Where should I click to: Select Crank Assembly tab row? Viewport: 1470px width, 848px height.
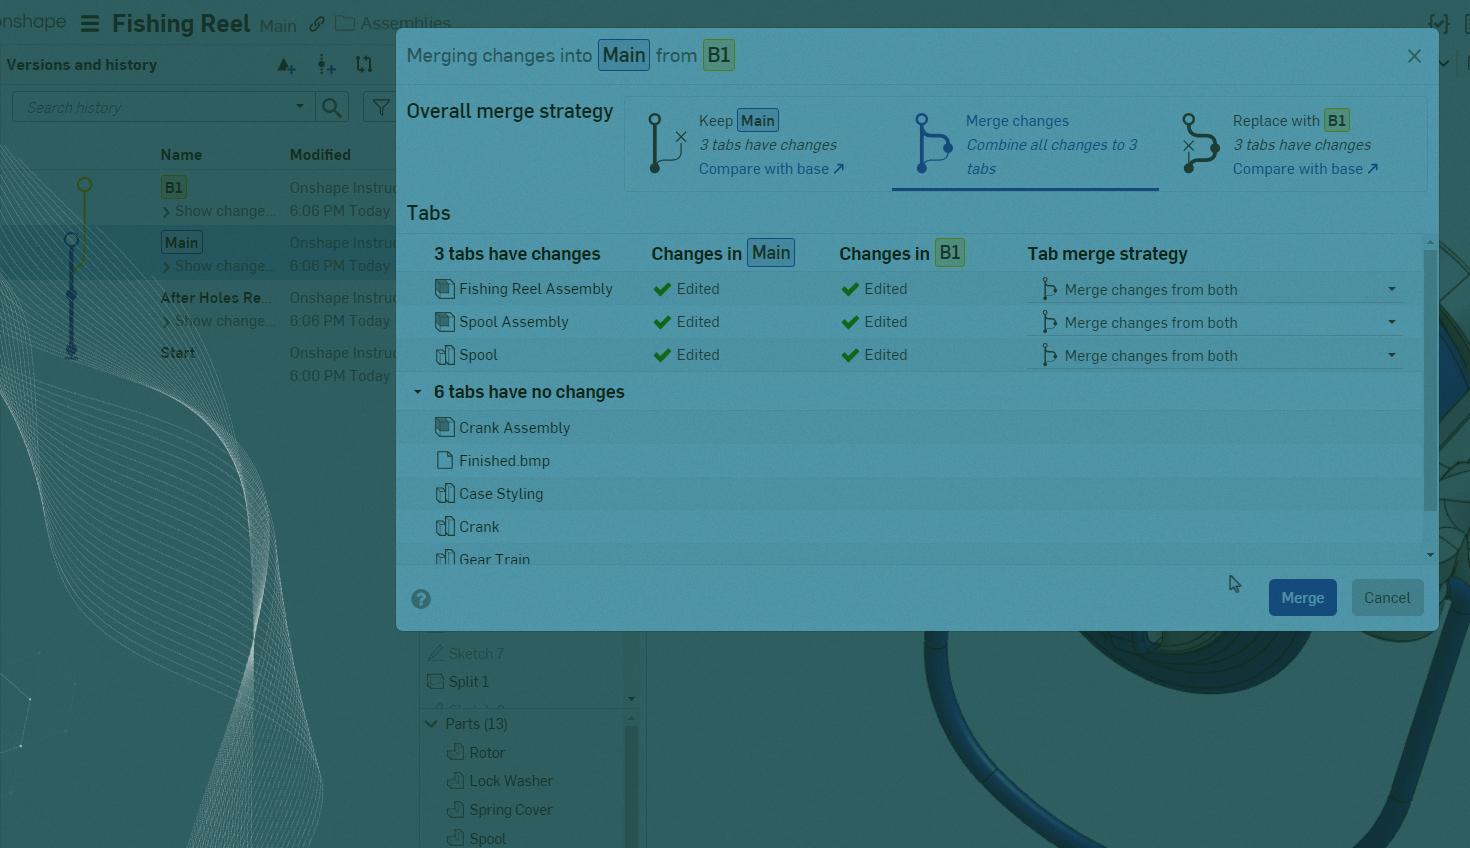[x=514, y=428]
